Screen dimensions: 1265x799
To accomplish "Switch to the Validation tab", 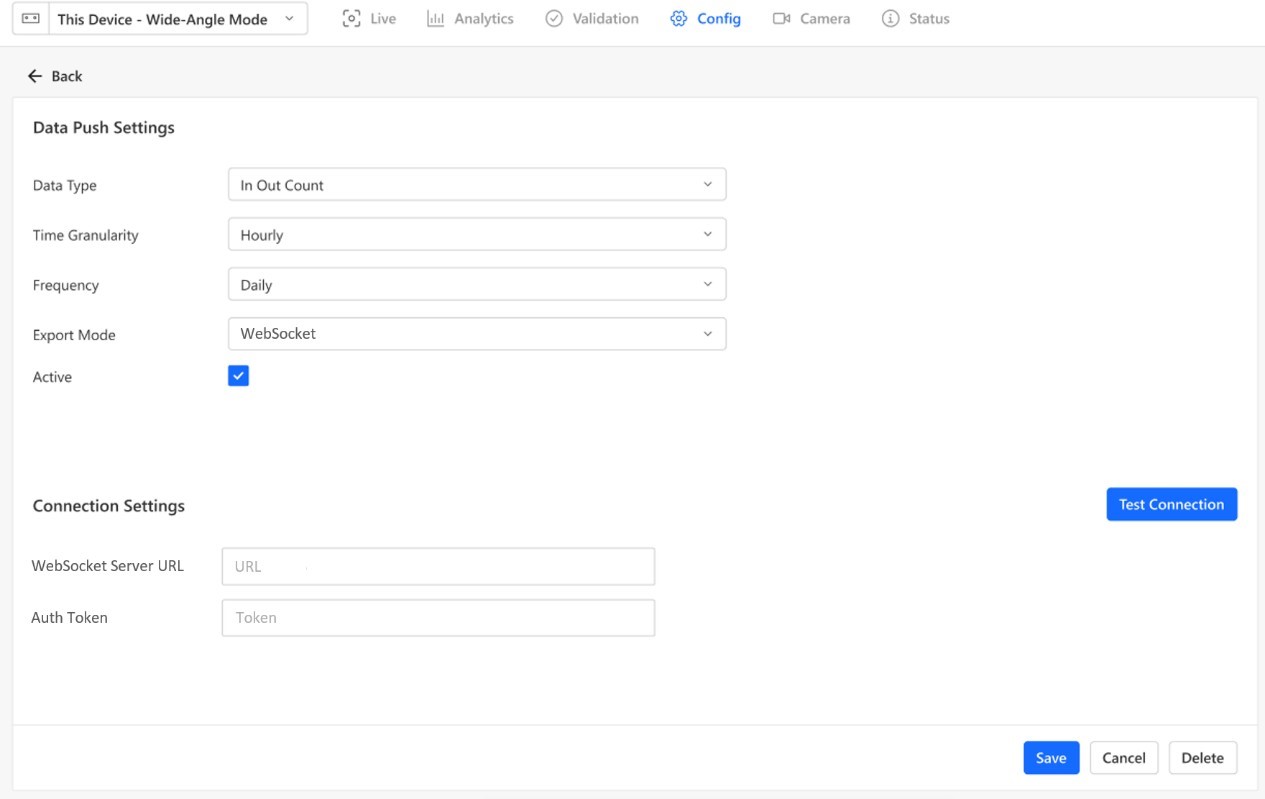I will coord(592,18).
